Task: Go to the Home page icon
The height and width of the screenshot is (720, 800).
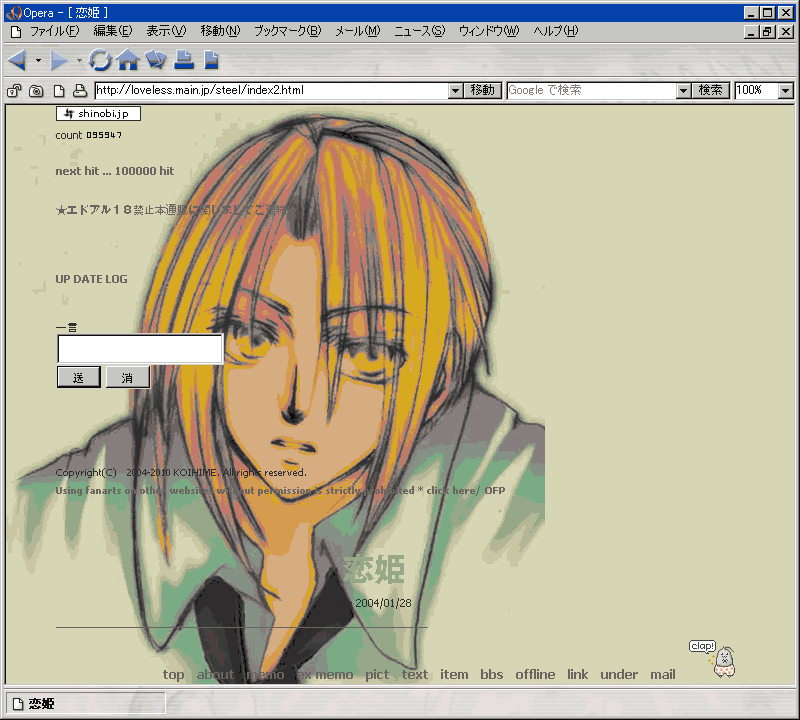Action: (128, 60)
